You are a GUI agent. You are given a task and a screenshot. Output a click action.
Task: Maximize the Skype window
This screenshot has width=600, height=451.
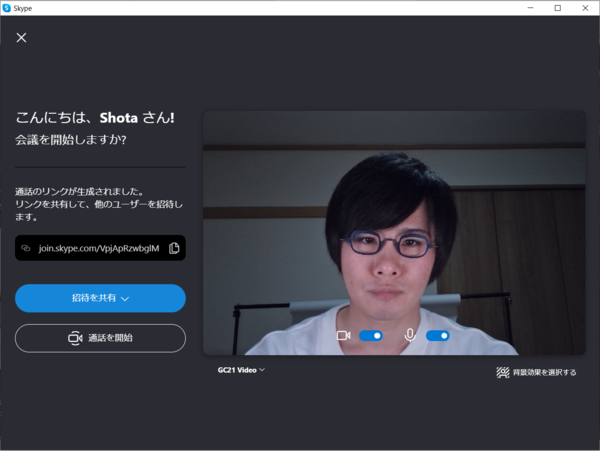558,8
